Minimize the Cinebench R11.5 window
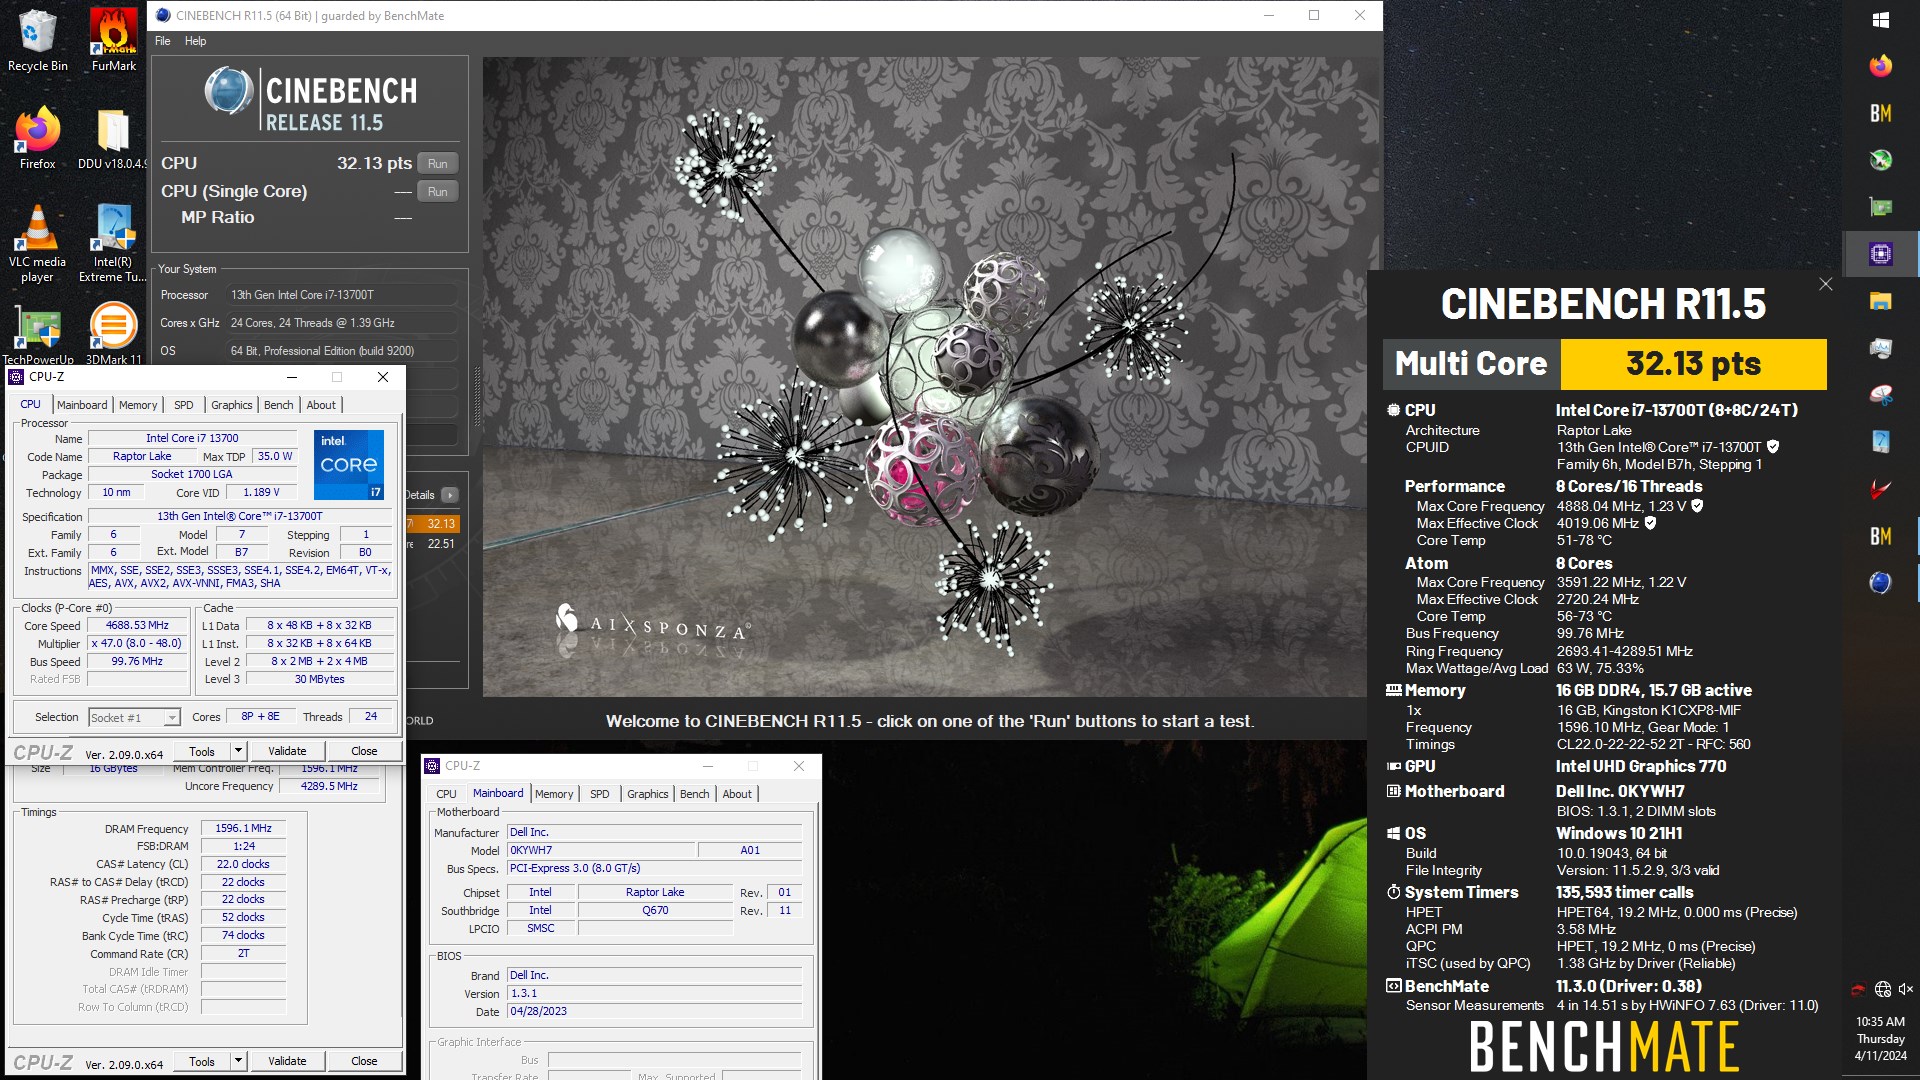Screen dimensions: 1920x1080 pyautogui.click(x=1268, y=15)
